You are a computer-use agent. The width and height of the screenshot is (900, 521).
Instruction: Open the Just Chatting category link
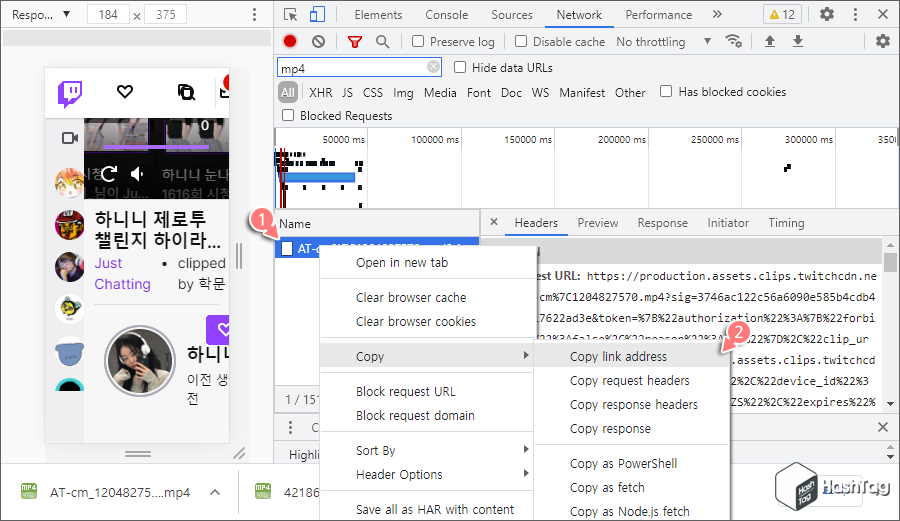click(x=122, y=274)
